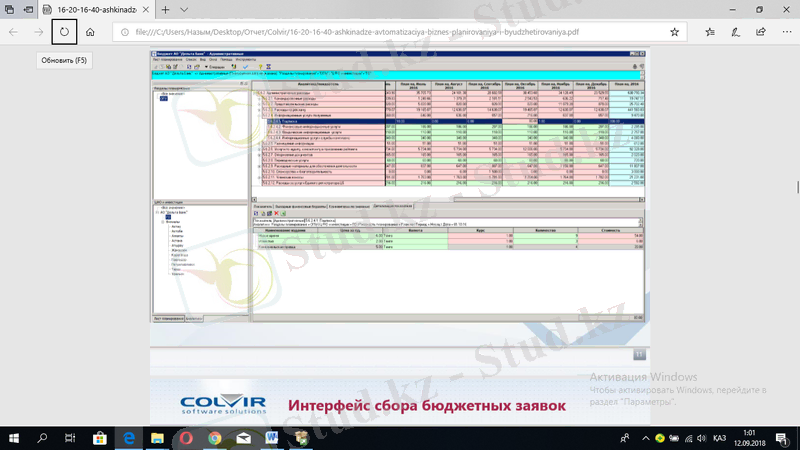Show hidden system tray icons
The image size is (800, 450).
point(644,438)
